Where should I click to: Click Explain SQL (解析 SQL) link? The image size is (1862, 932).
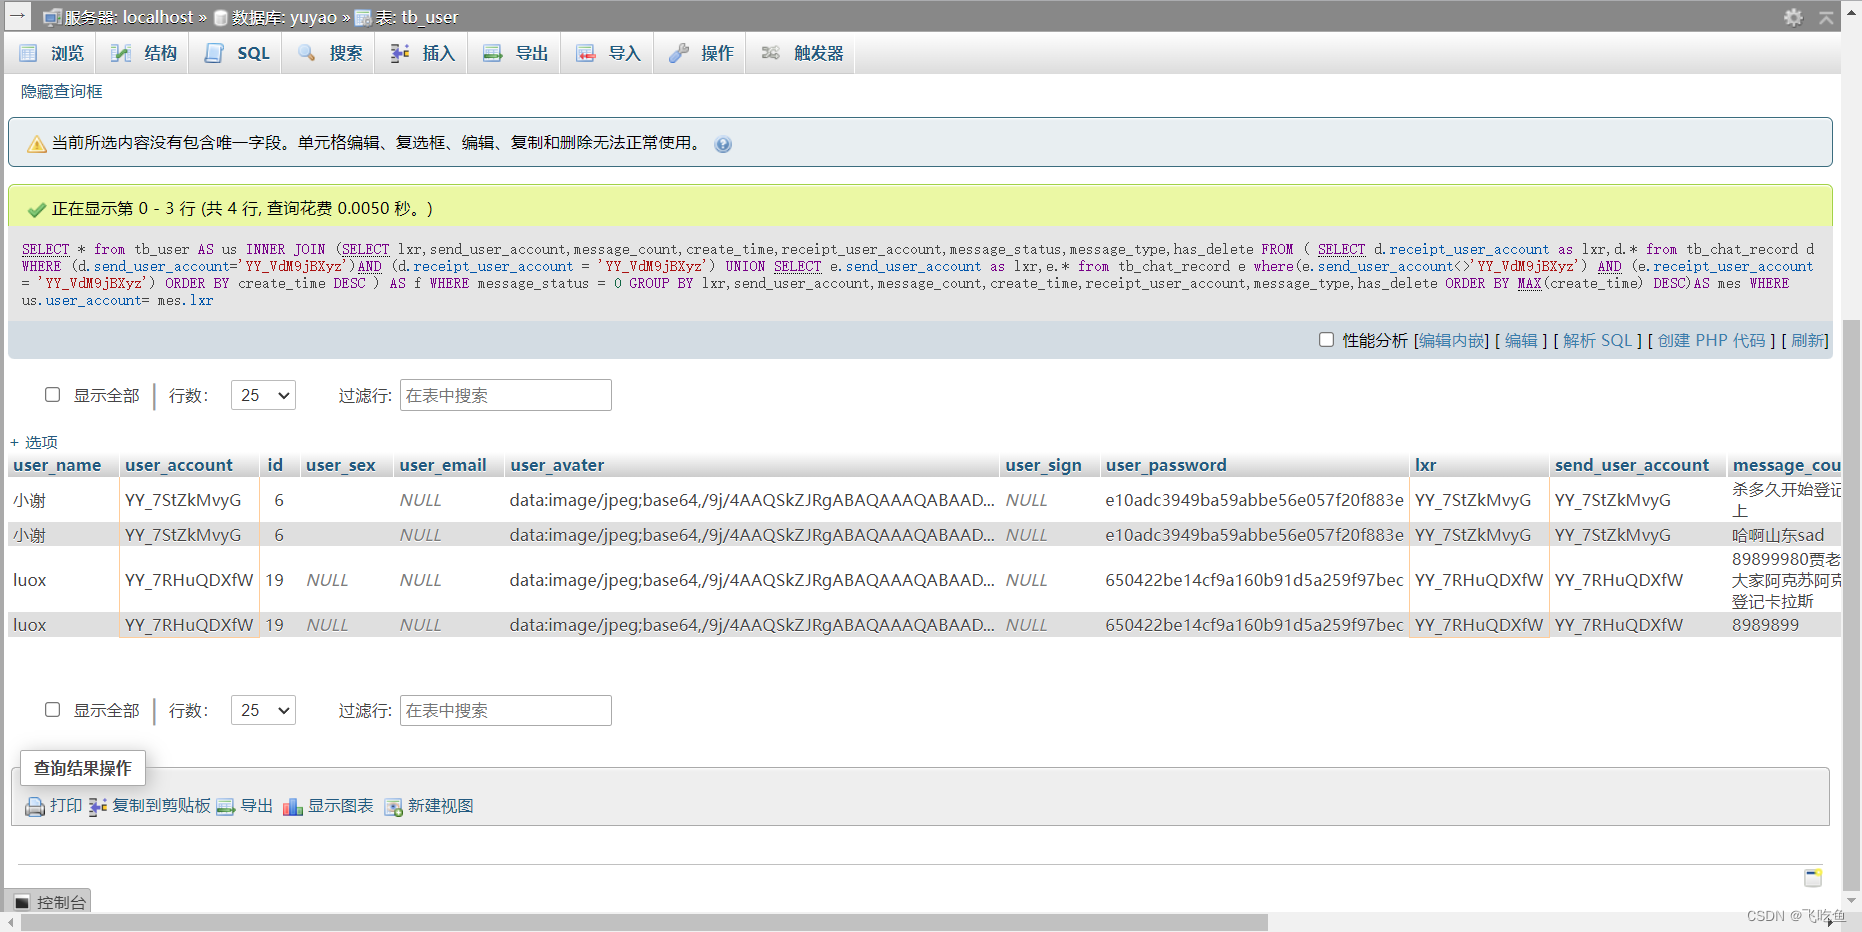point(1597,340)
